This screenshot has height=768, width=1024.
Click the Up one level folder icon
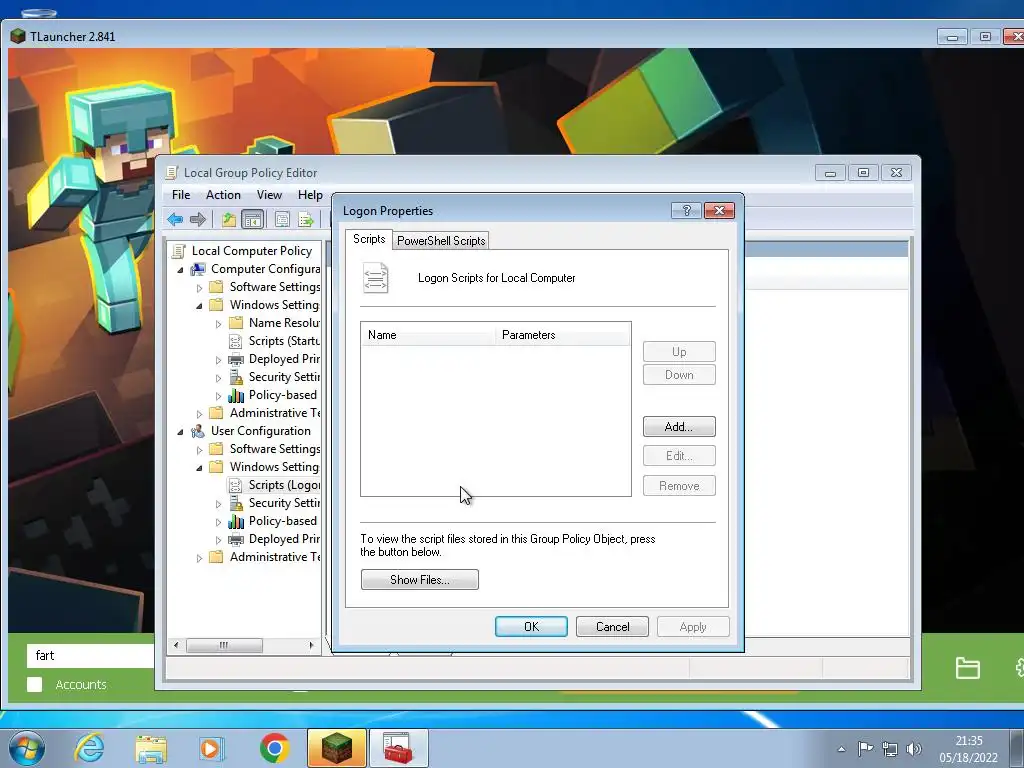pyautogui.click(x=229, y=219)
